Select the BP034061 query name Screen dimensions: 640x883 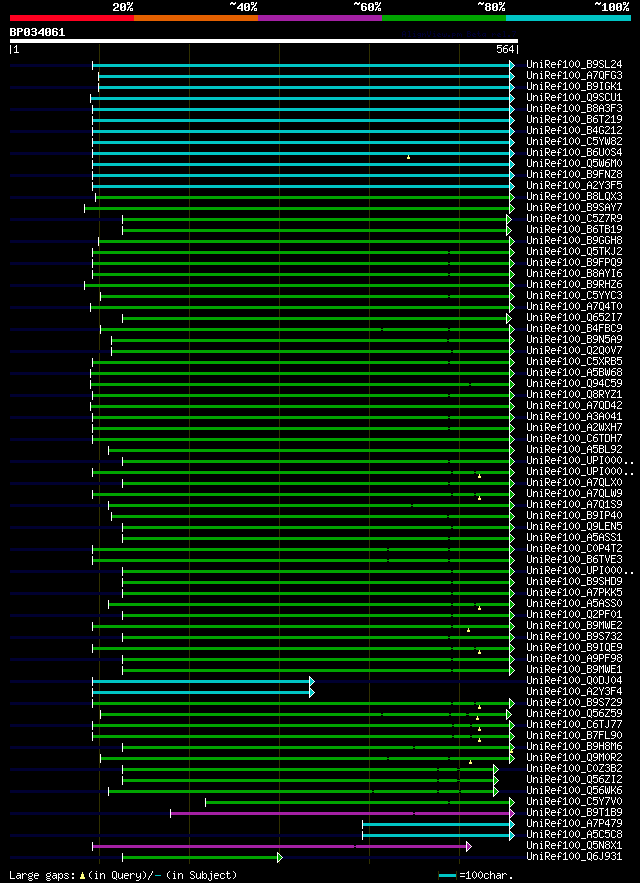(x=37, y=33)
